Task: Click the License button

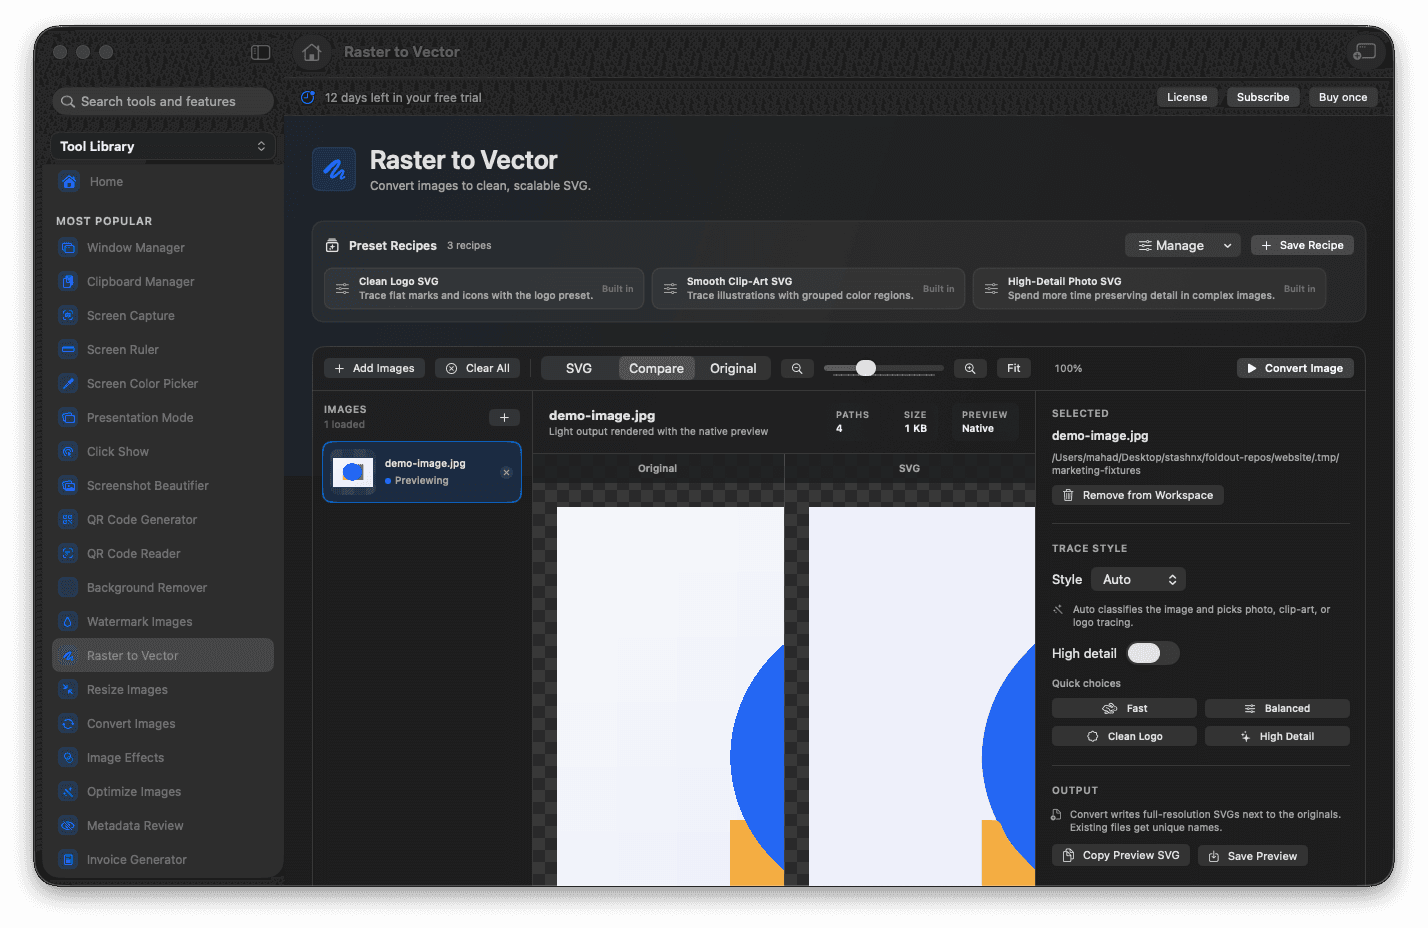Action: [1187, 97]
